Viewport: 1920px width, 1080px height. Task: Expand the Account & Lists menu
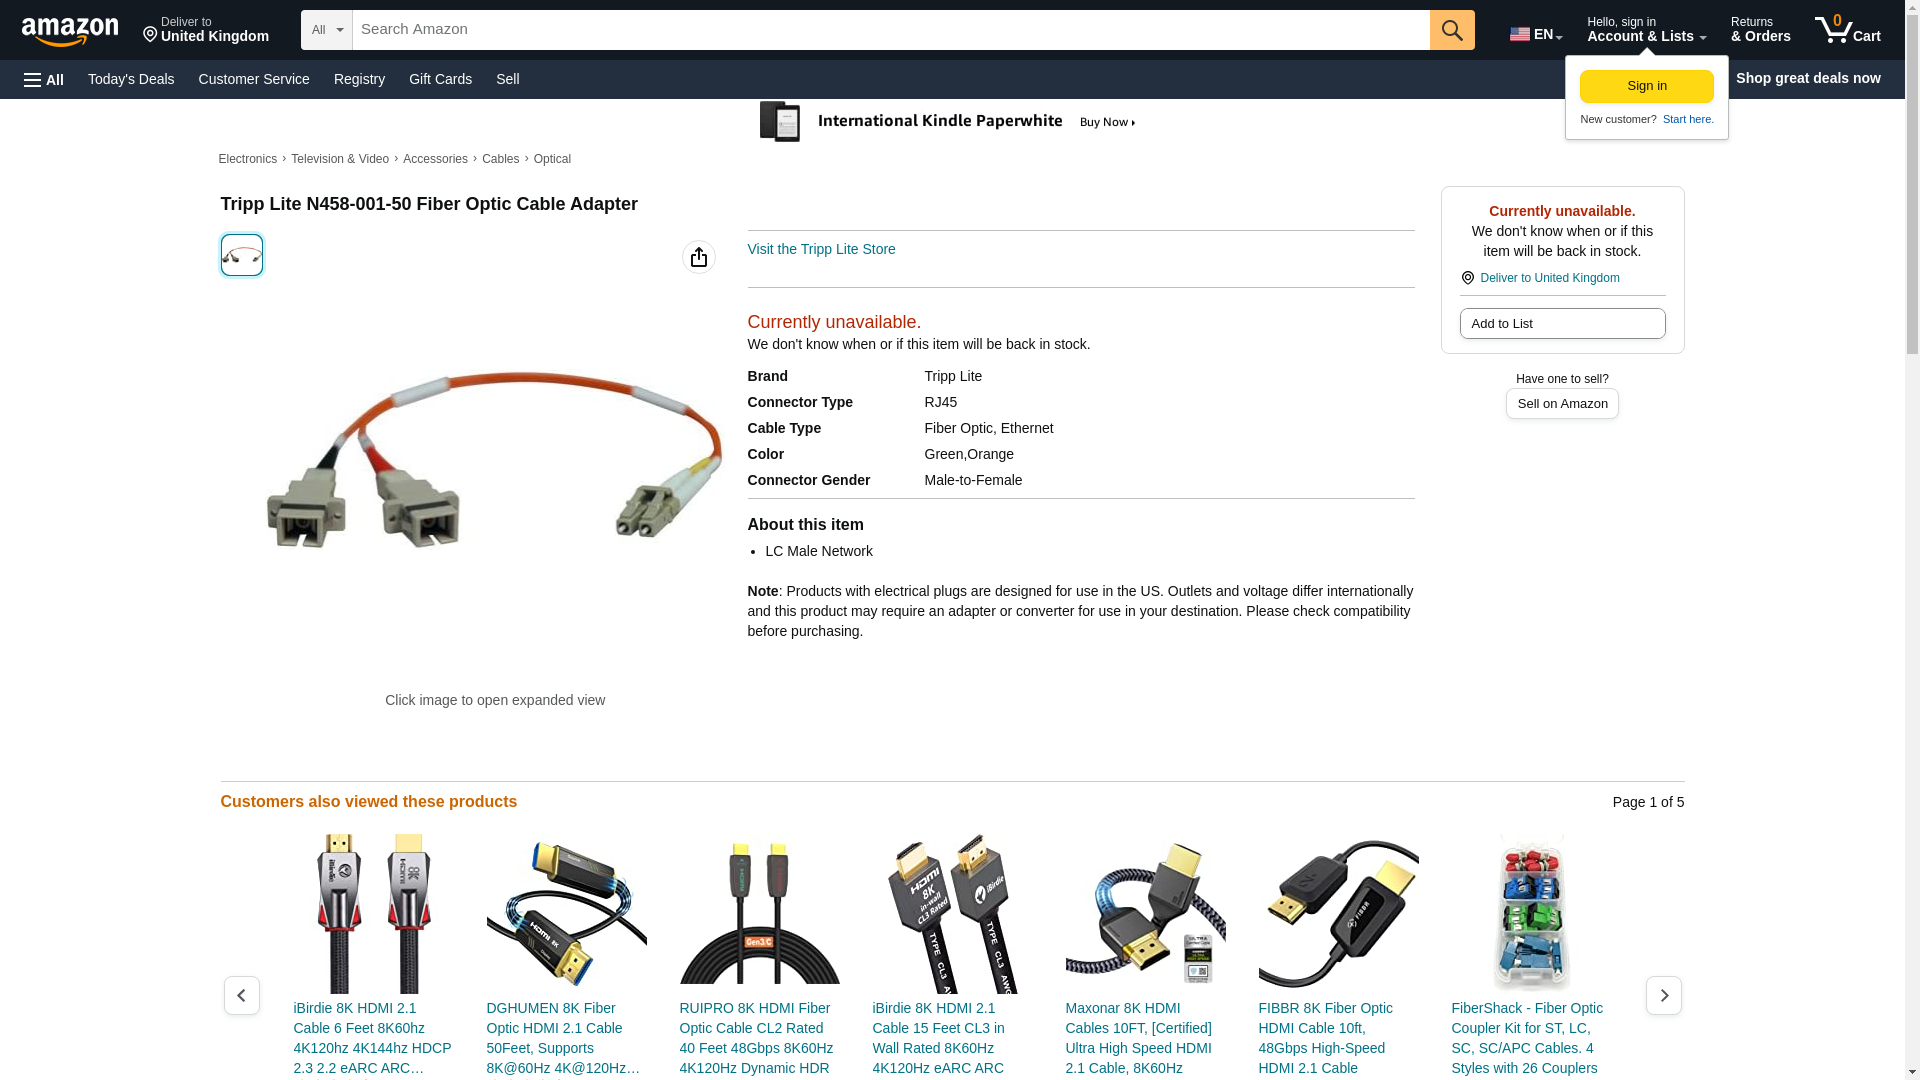pyautogui.click(x=1646, y=30)
